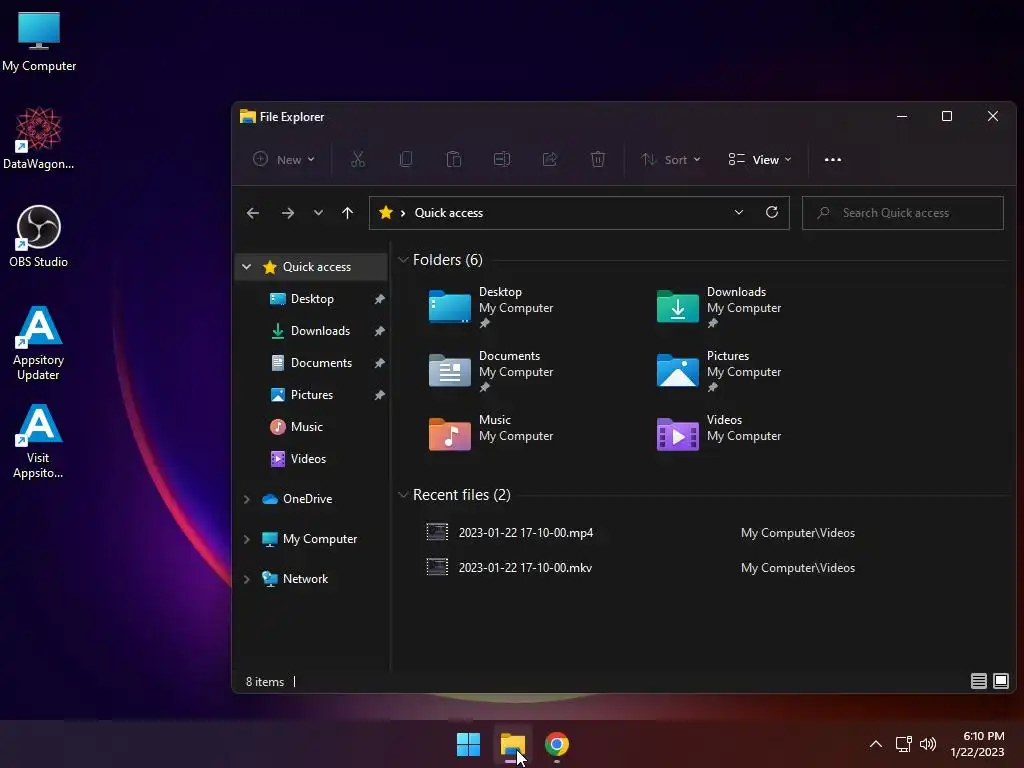Click the Rename icon in toolbar

pyautogui.click(x=502, y=159)
